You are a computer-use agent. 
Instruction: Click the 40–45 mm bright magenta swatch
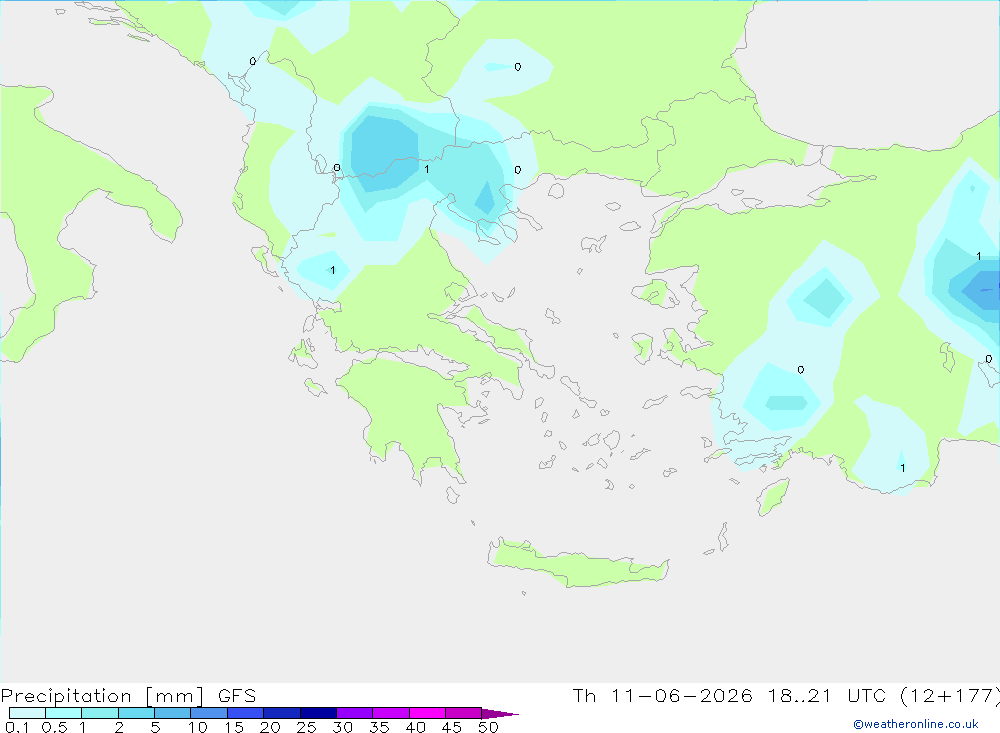tap(427, 713)
